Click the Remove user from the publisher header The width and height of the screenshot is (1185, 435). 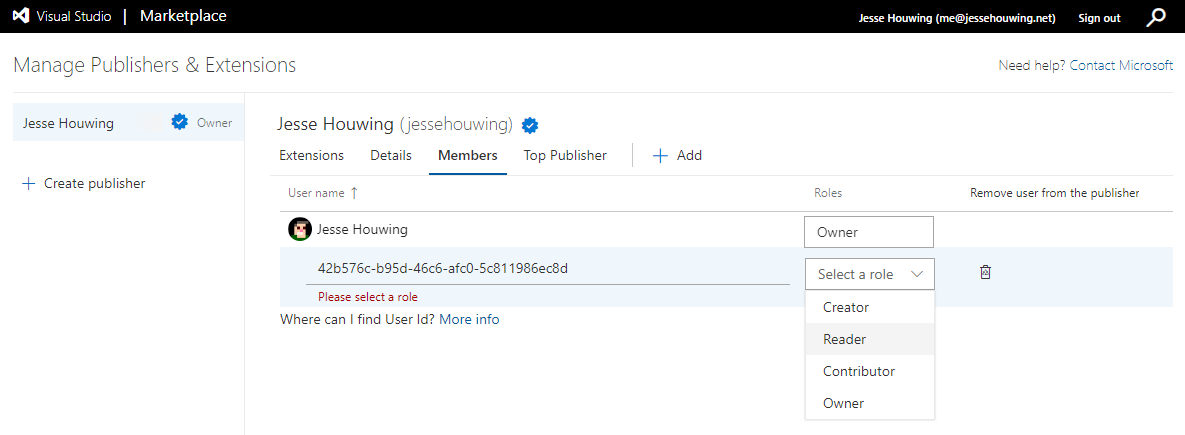[1054, 193]
